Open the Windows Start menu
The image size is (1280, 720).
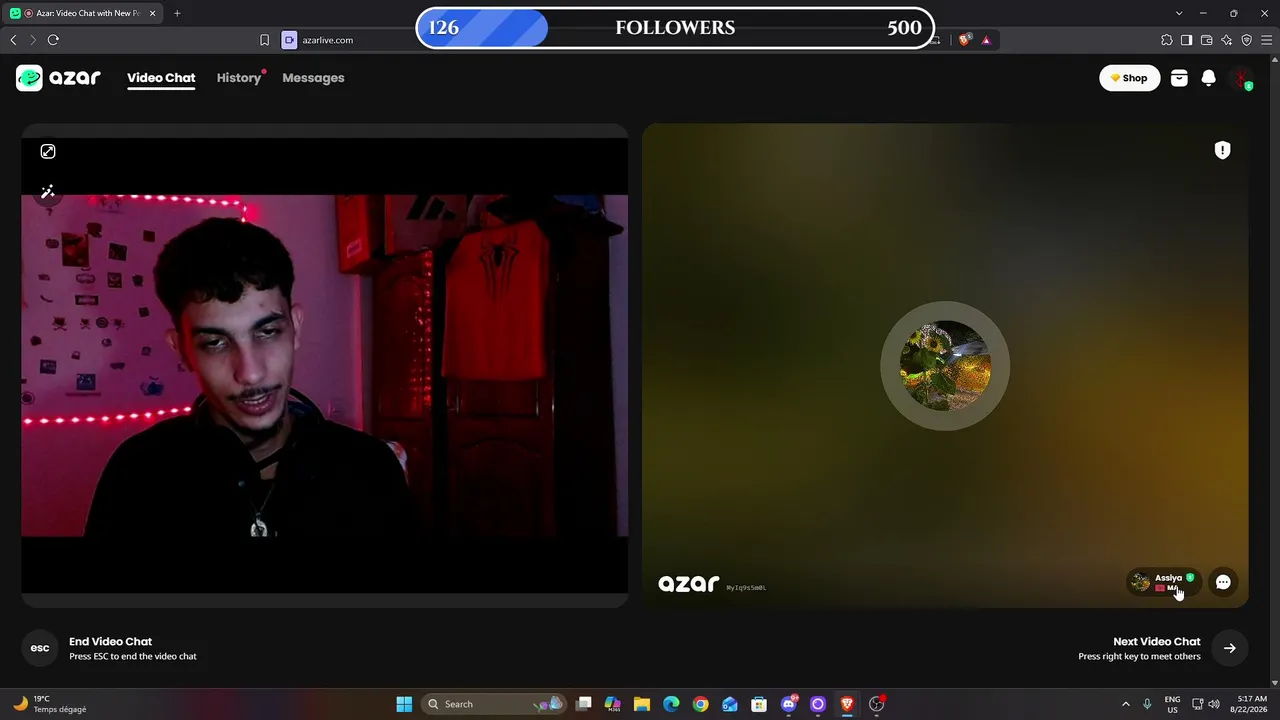404,704
